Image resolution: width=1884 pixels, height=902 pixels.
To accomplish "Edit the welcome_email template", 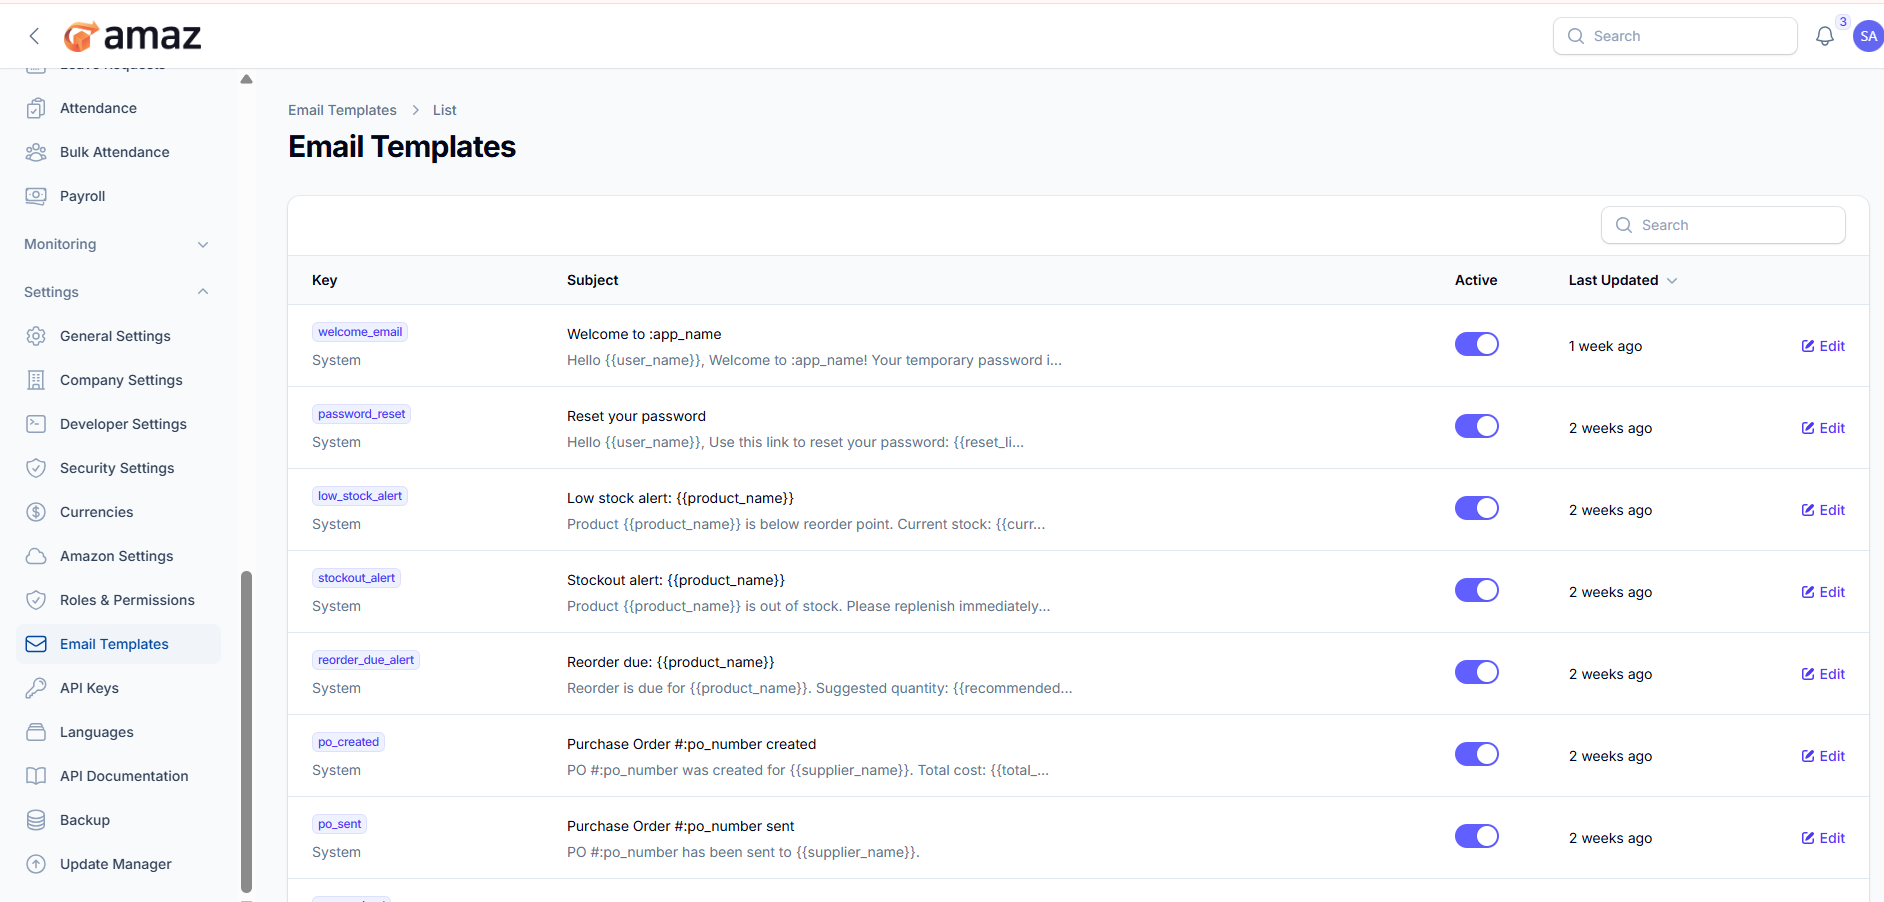I will point(1823,346).
